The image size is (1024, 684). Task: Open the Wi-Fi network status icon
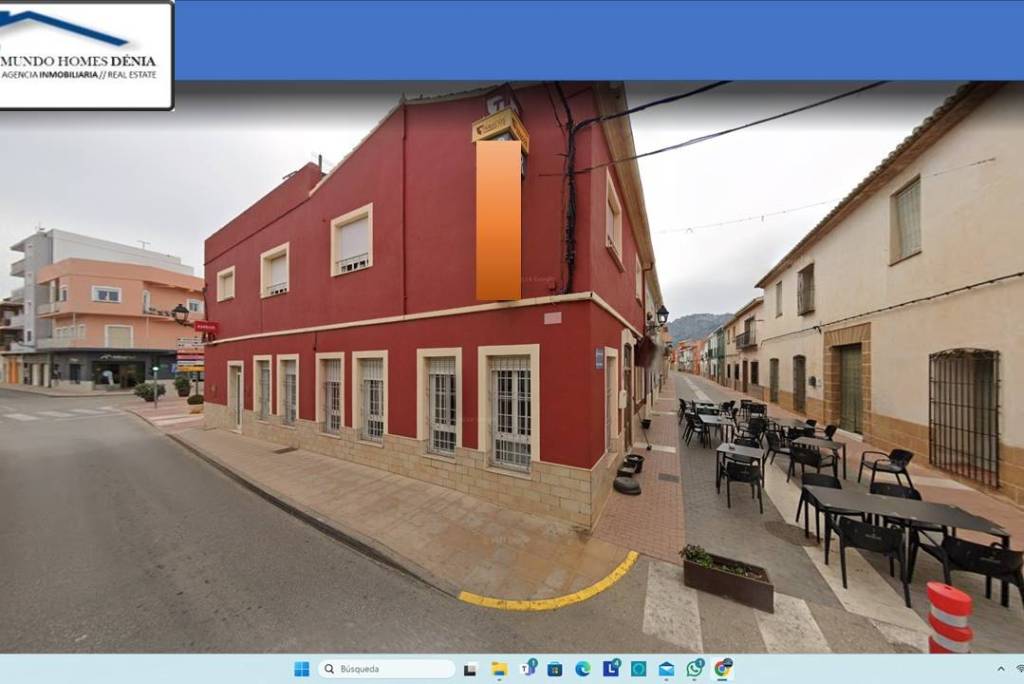click(1019, 669)
